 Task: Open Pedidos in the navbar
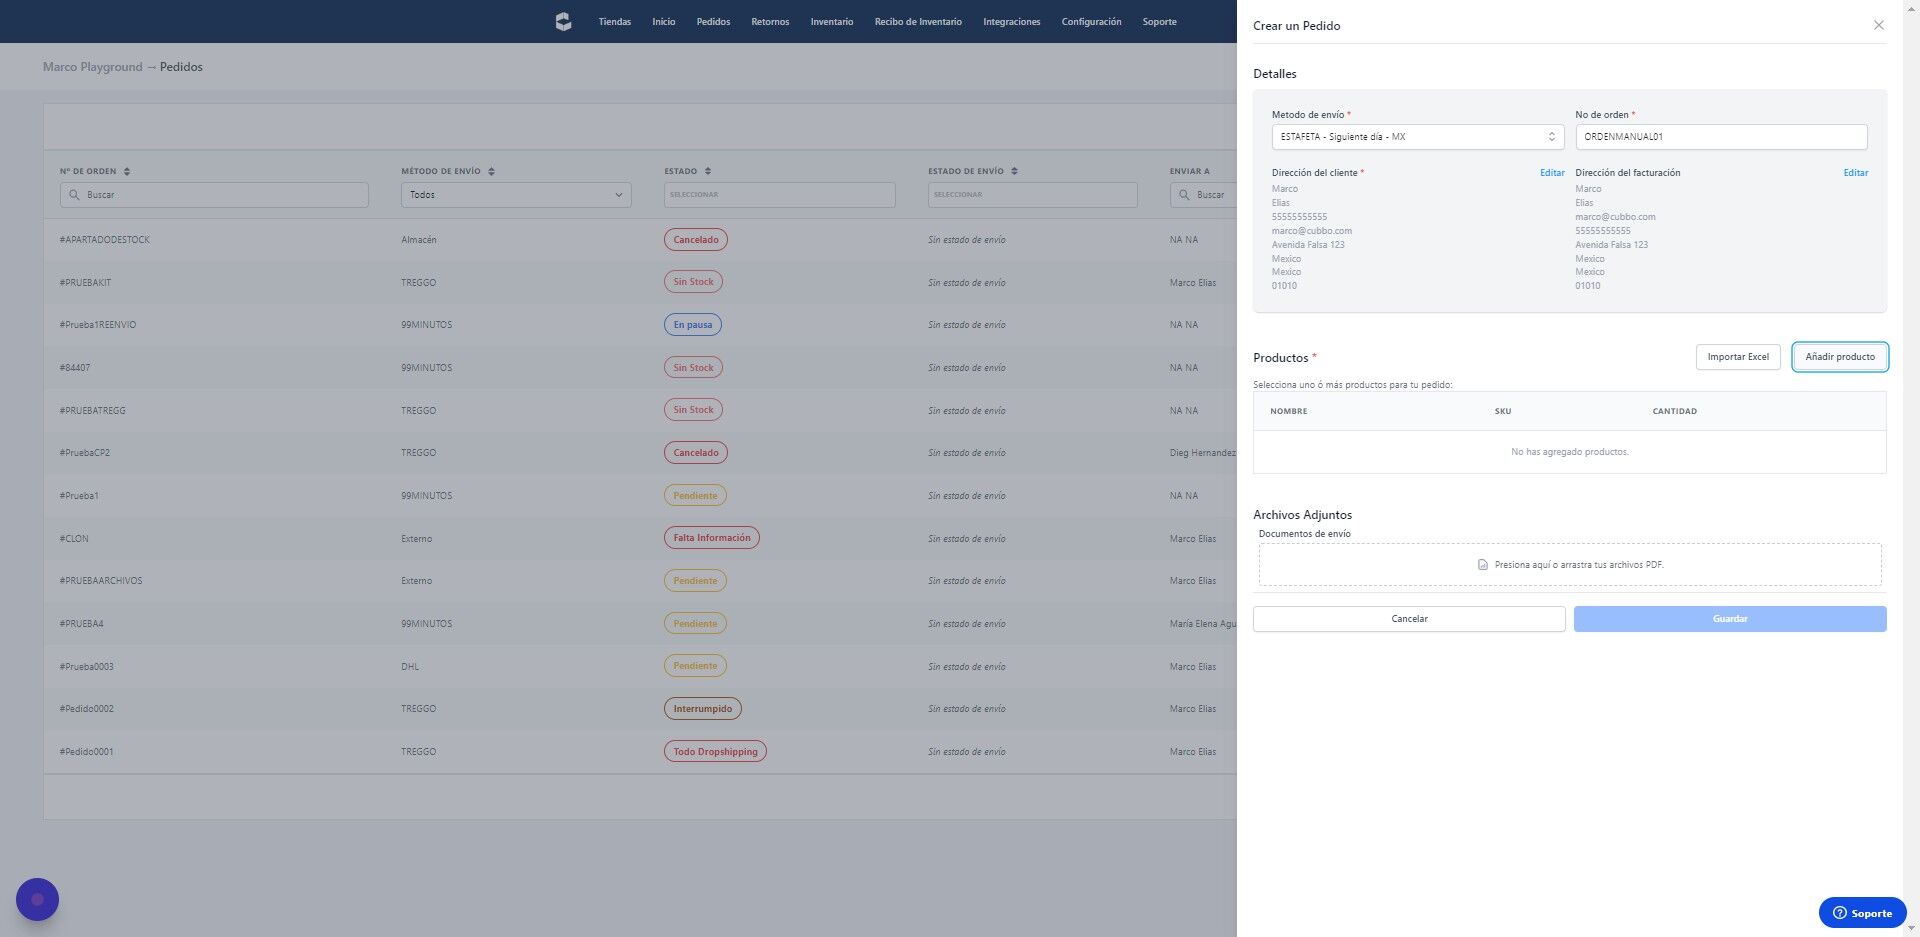pyautogui.click(x=713, y=21)
